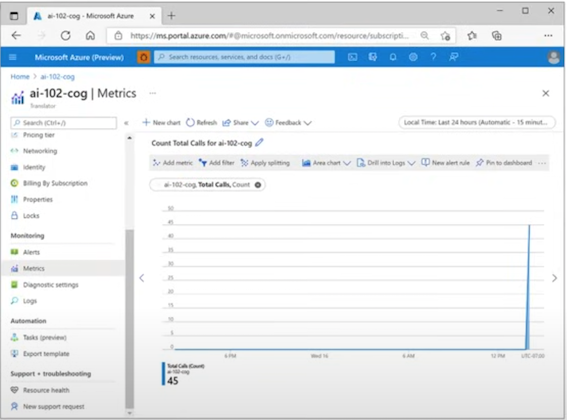567x420 pixels.
Task: Reload the page with the browser refresh button
Action: click(65, 35)
